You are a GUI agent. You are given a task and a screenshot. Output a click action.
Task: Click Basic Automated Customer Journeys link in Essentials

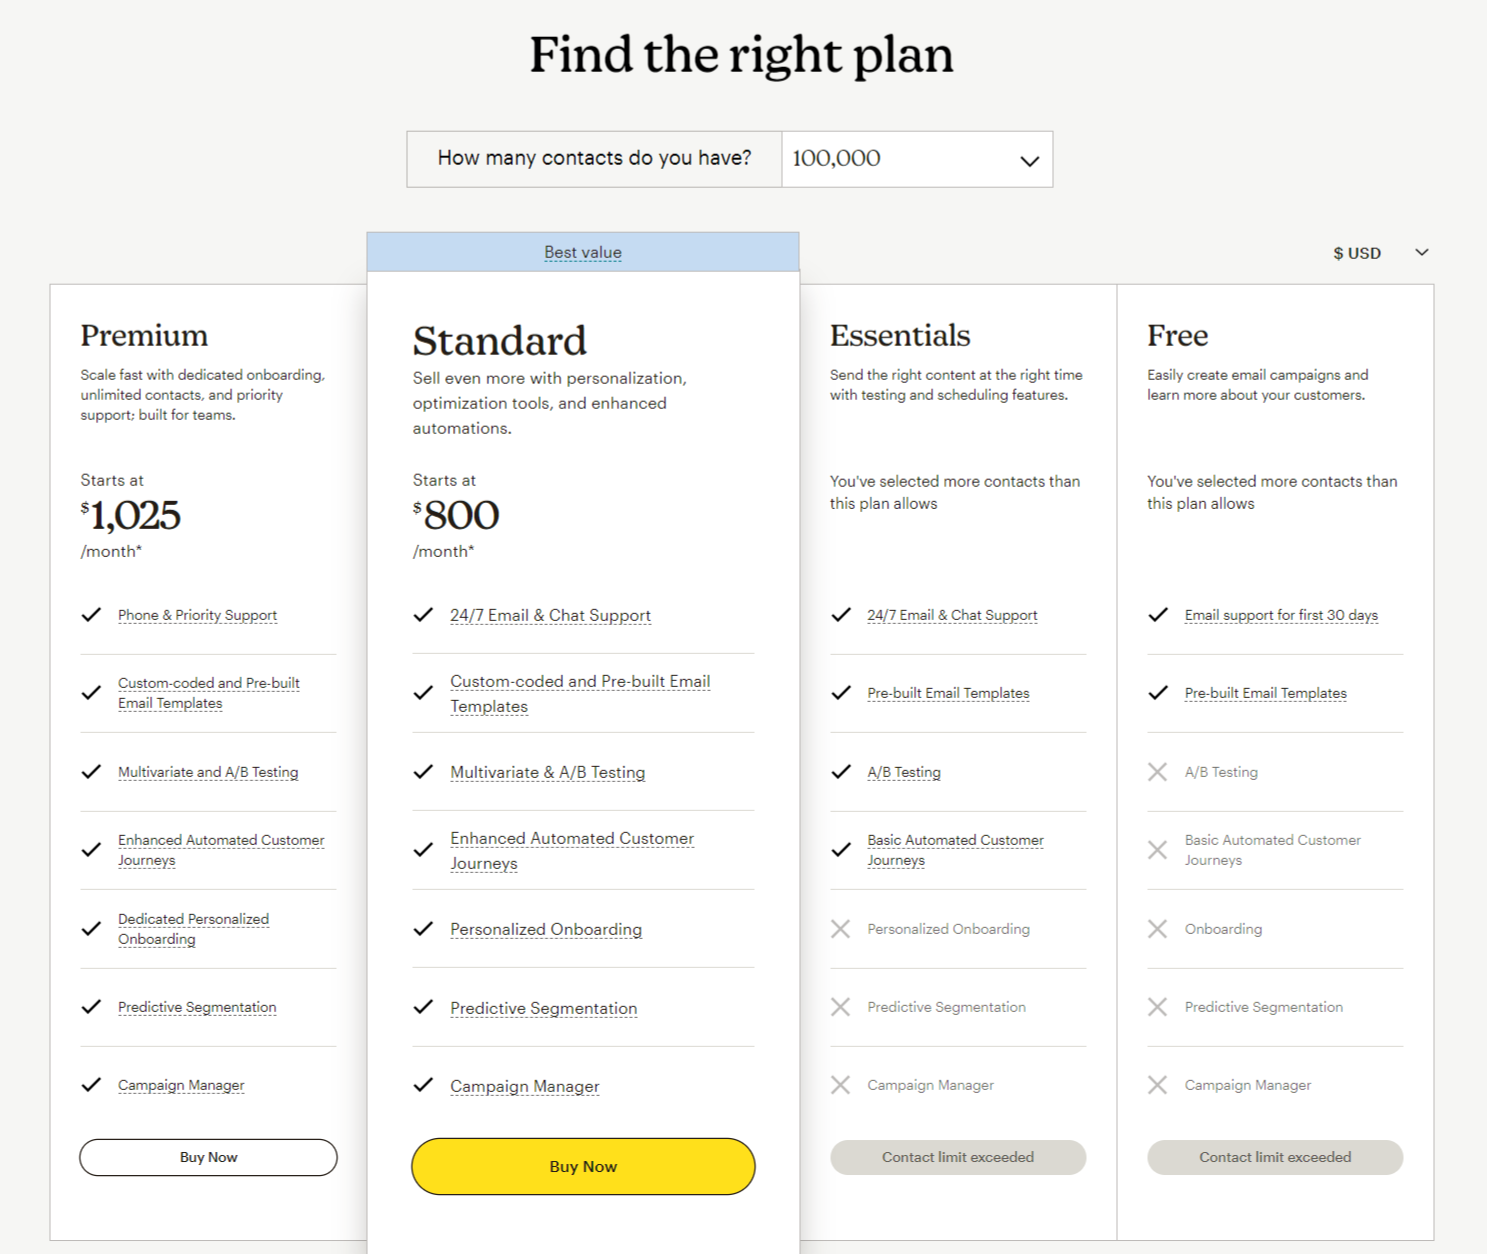[x=955, y=850]
